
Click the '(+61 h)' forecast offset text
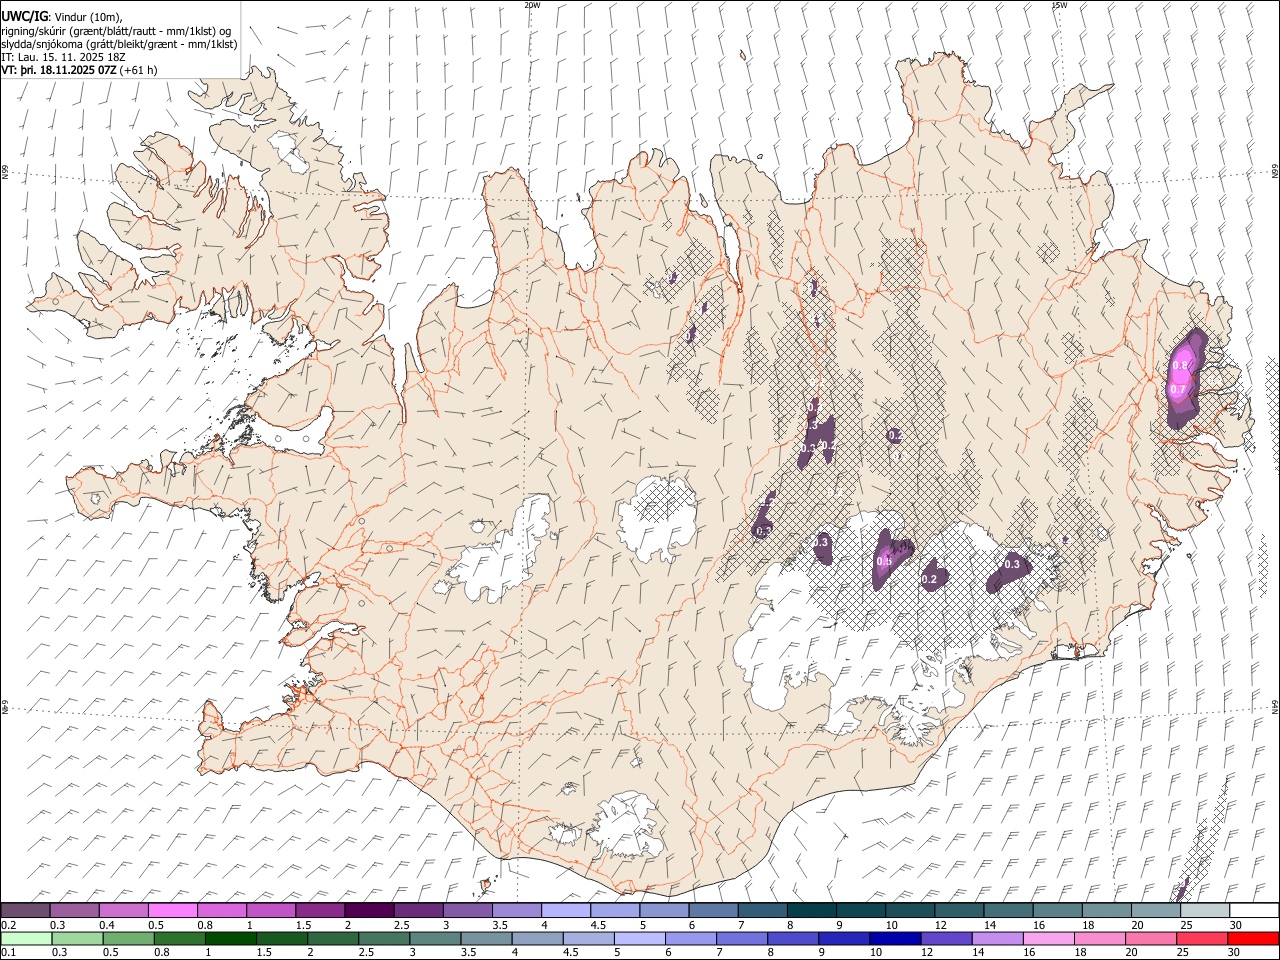(x=138, y=70)
